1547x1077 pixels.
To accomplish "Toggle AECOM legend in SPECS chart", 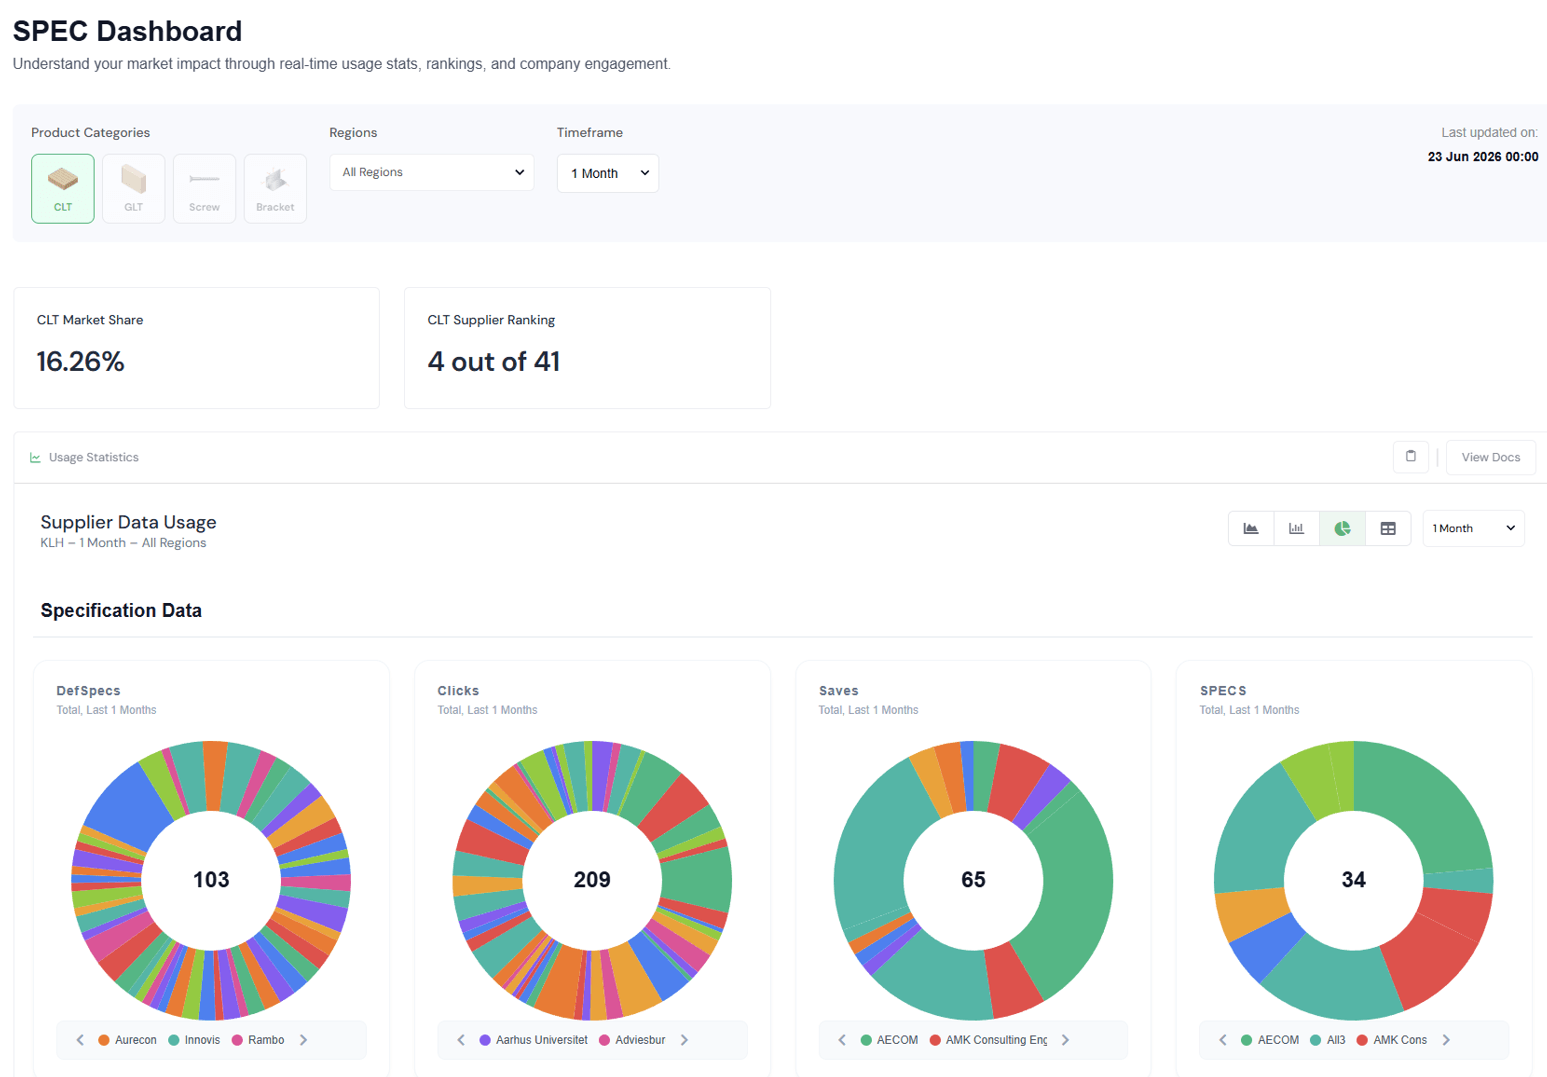I will pos(1270,1040).
